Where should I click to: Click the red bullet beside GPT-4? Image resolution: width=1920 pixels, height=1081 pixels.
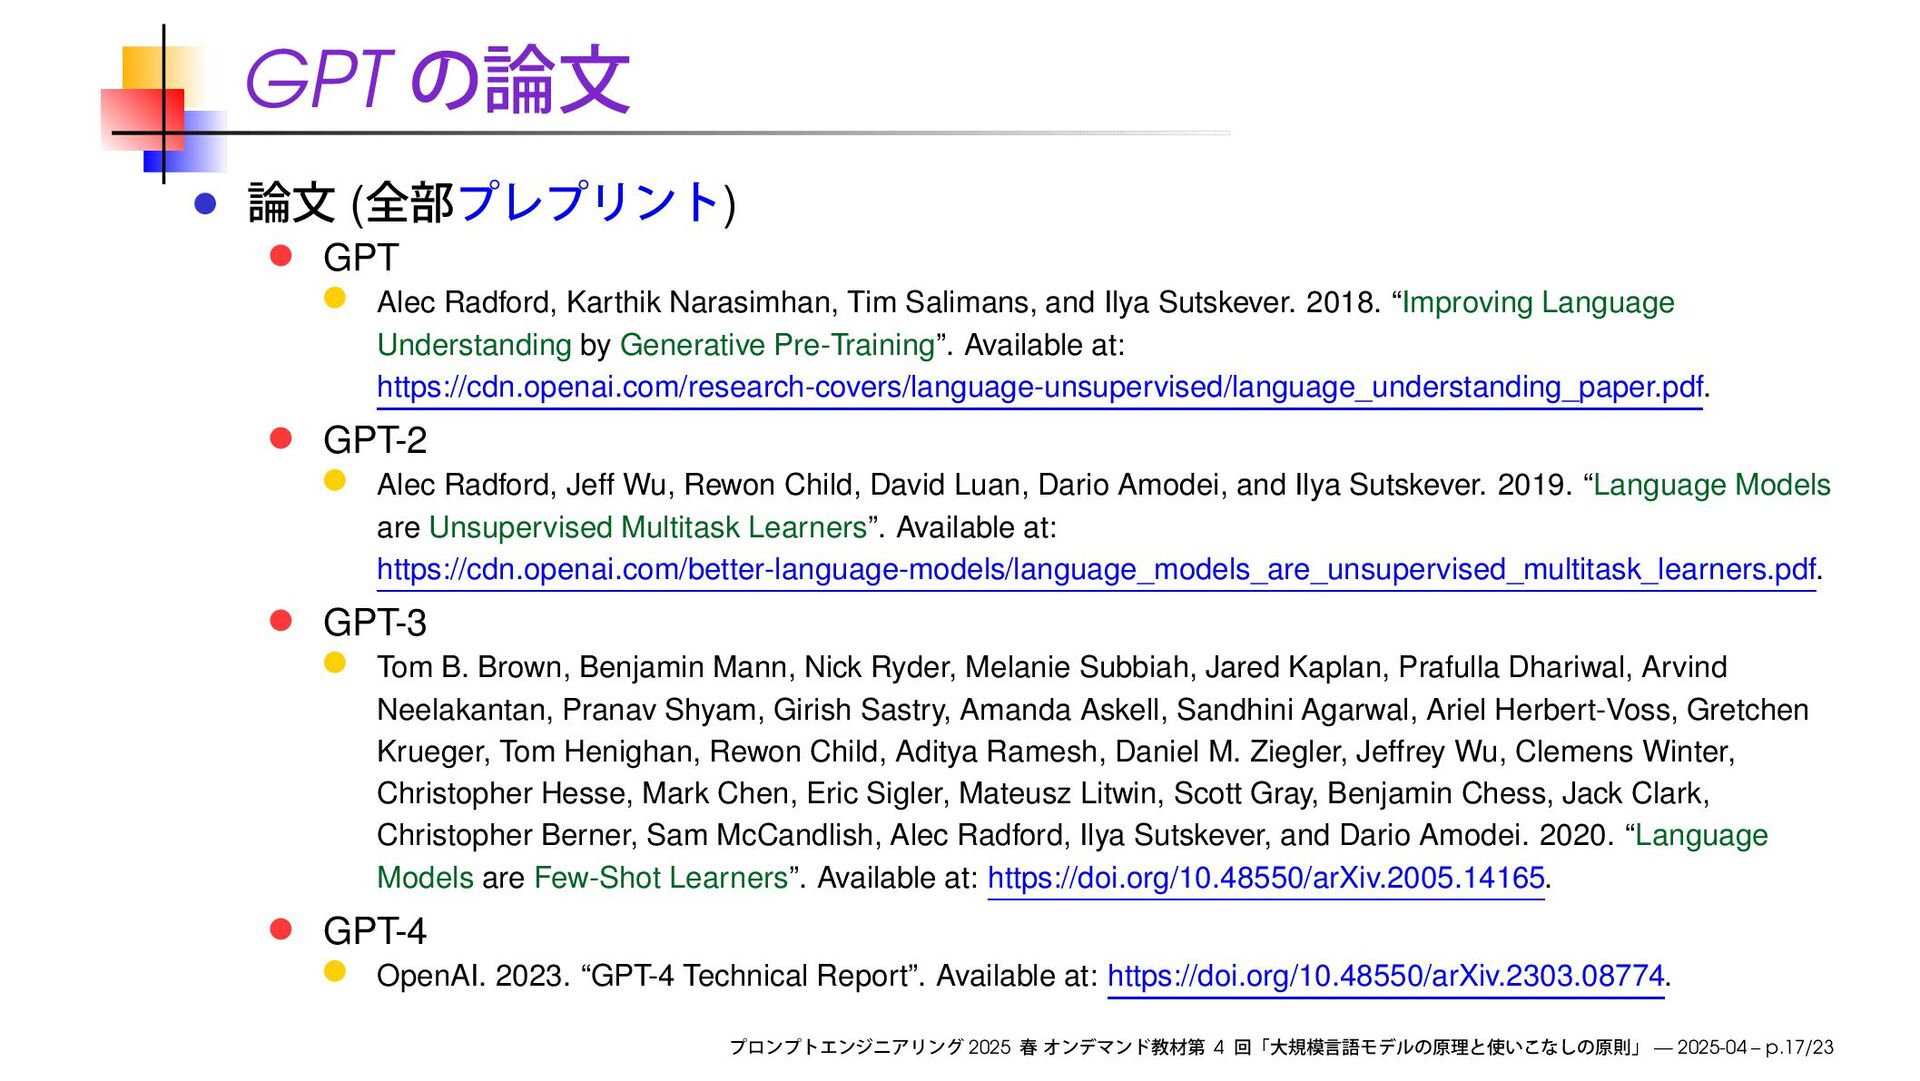pos(281,930)
